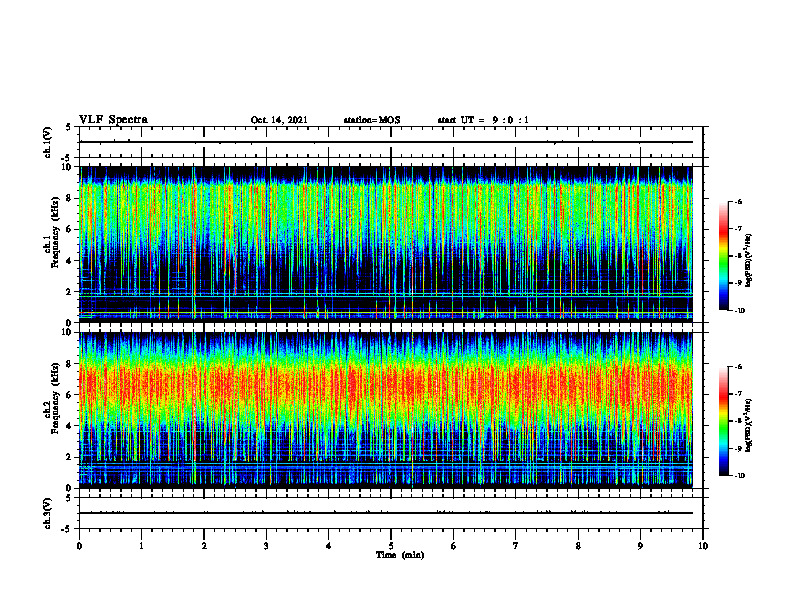Viewport: 792px width, 612px height.
Task: Click time axis tick label "8"
Action: [x=578, y=546]
